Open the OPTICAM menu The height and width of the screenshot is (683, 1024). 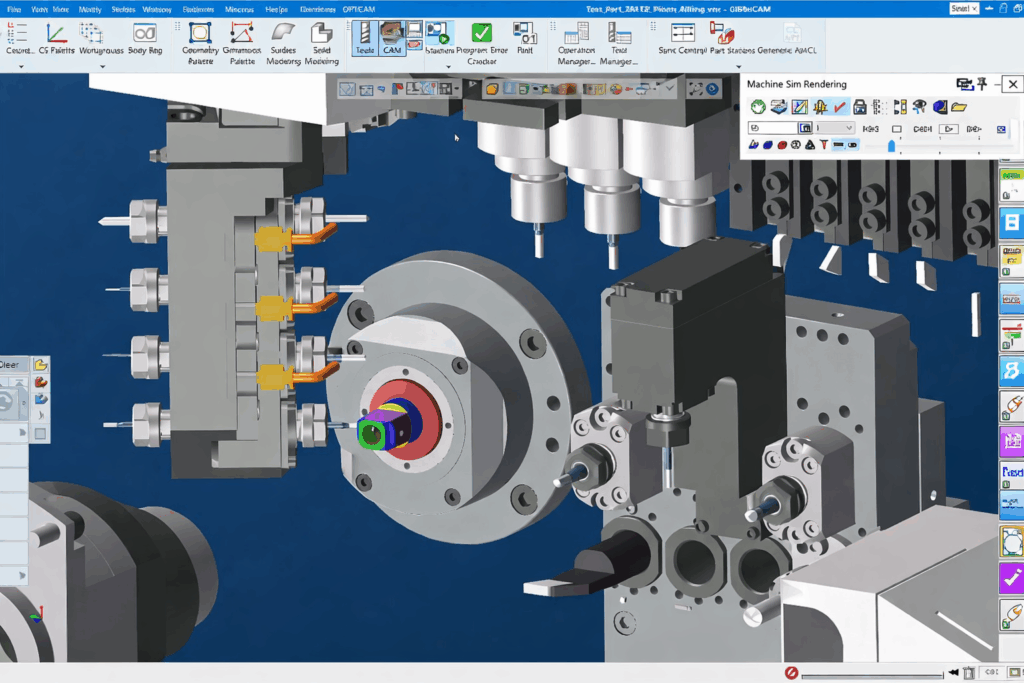point(360,8)
